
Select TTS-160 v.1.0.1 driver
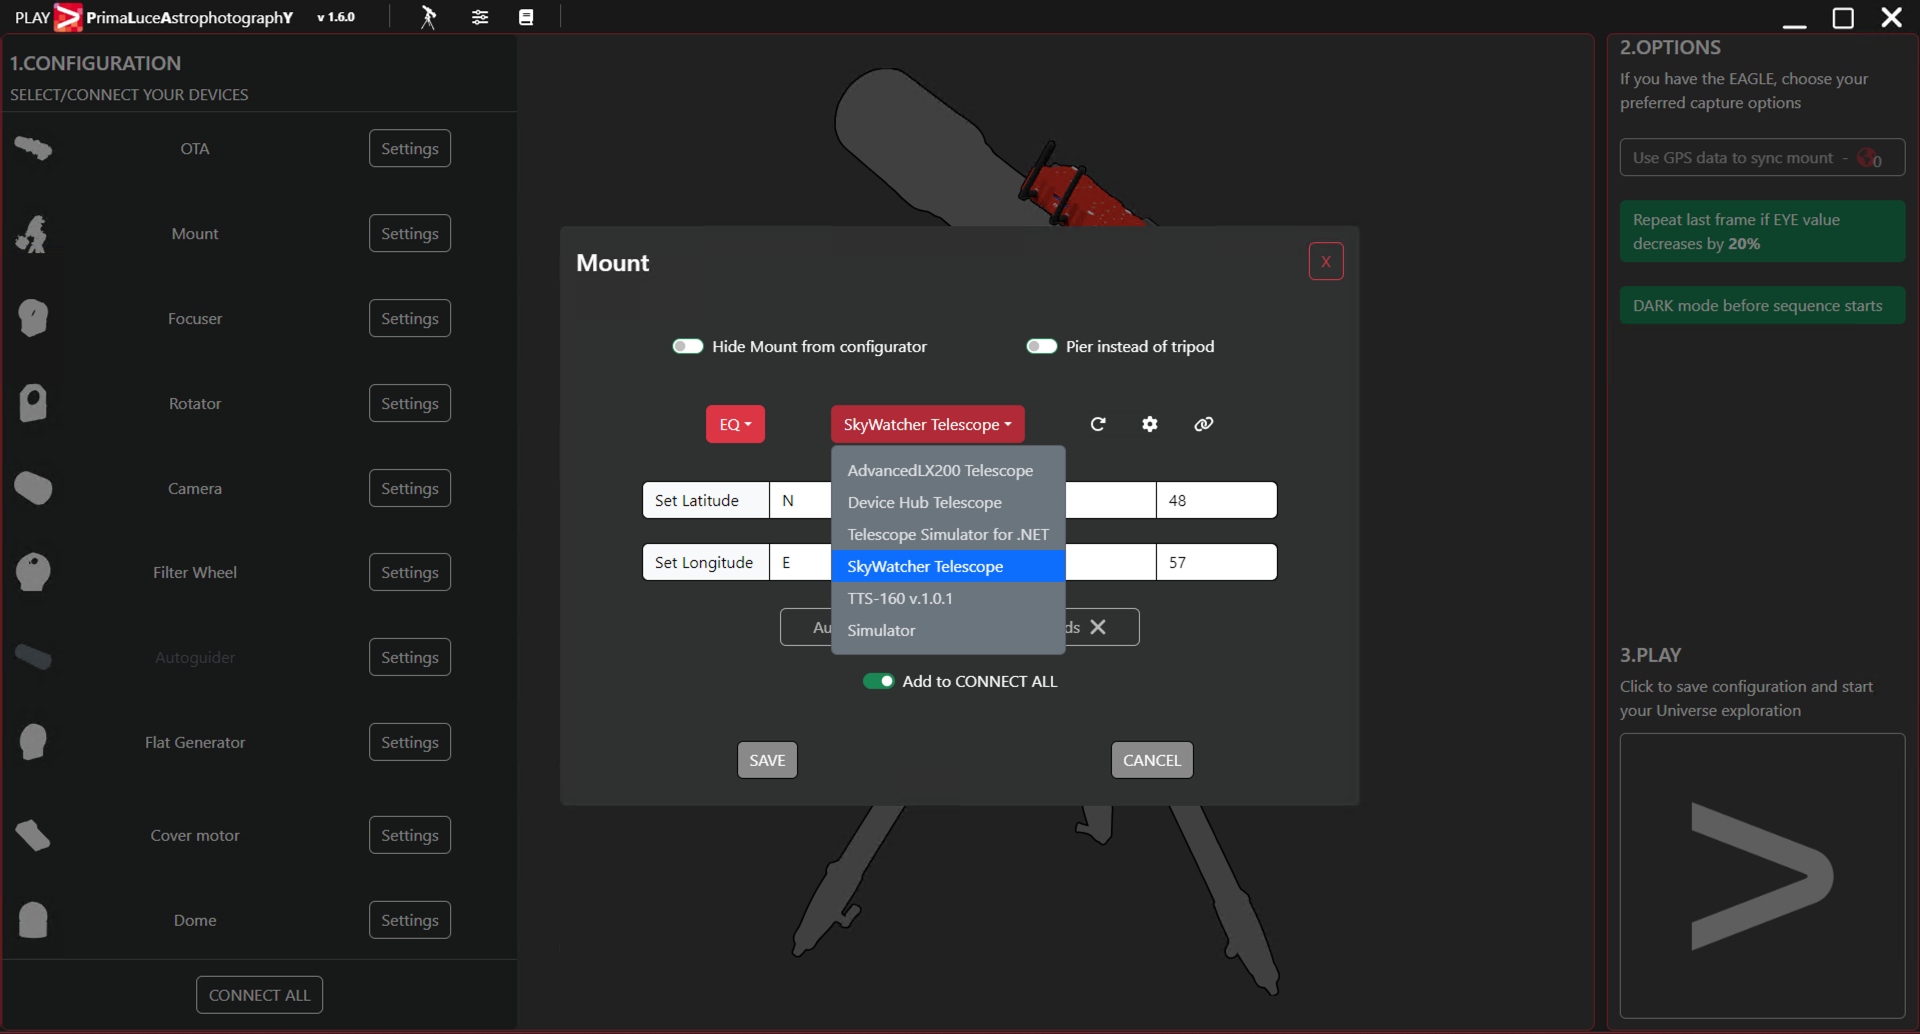(x=948, y=598)
